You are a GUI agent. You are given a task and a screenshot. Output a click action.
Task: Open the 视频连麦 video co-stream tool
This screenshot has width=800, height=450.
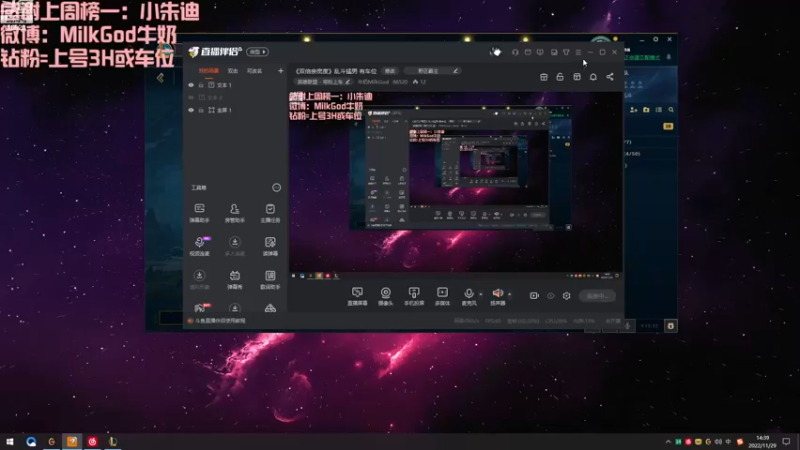pyautogui.click(x=199, y=246)
